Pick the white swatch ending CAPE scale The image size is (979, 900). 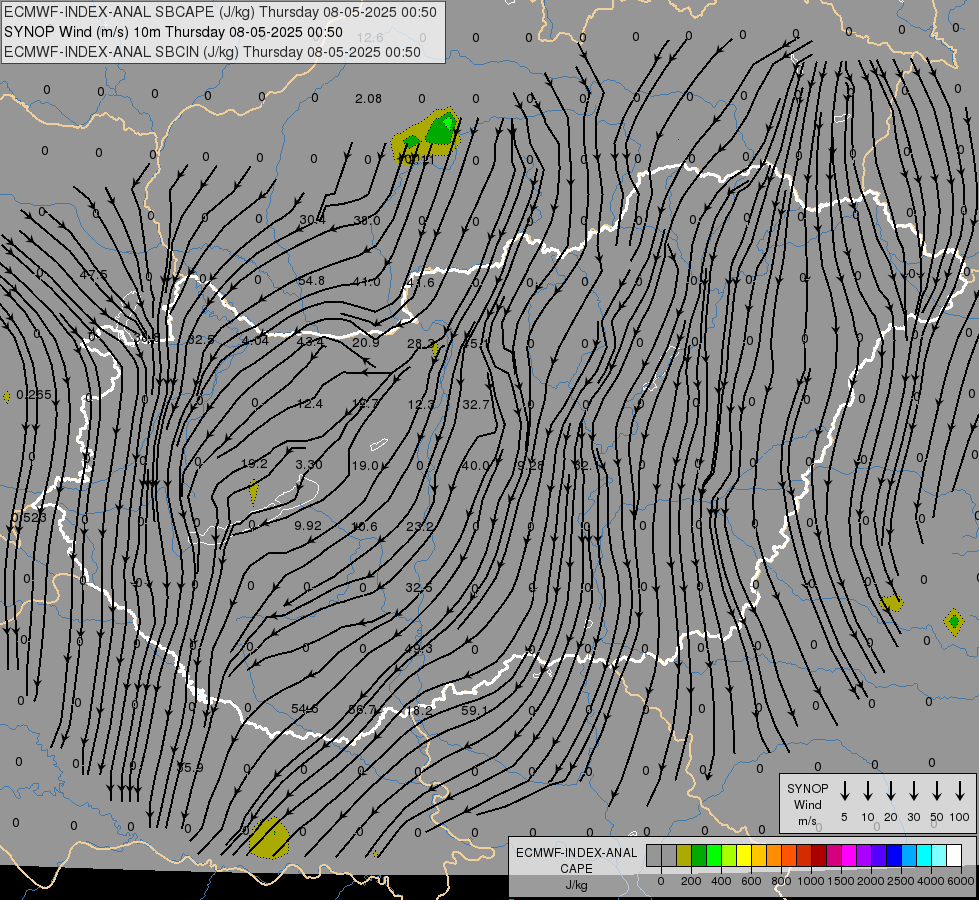(x=953, y=856)
